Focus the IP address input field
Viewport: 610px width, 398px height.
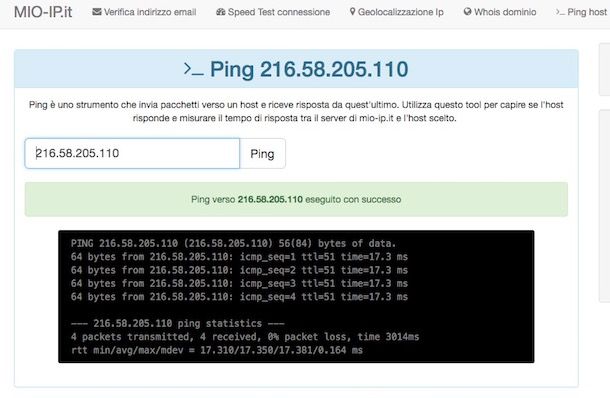click(132, 153)
